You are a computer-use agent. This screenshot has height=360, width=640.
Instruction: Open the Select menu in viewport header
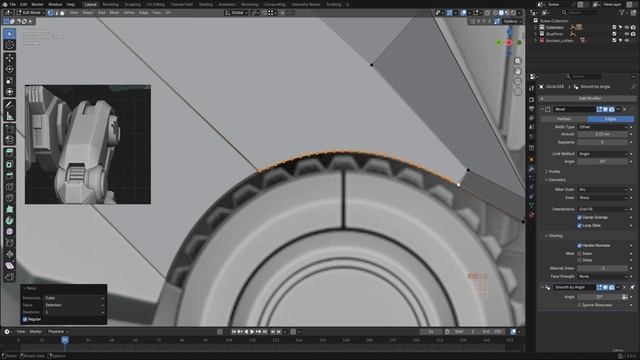click(88, 13)
